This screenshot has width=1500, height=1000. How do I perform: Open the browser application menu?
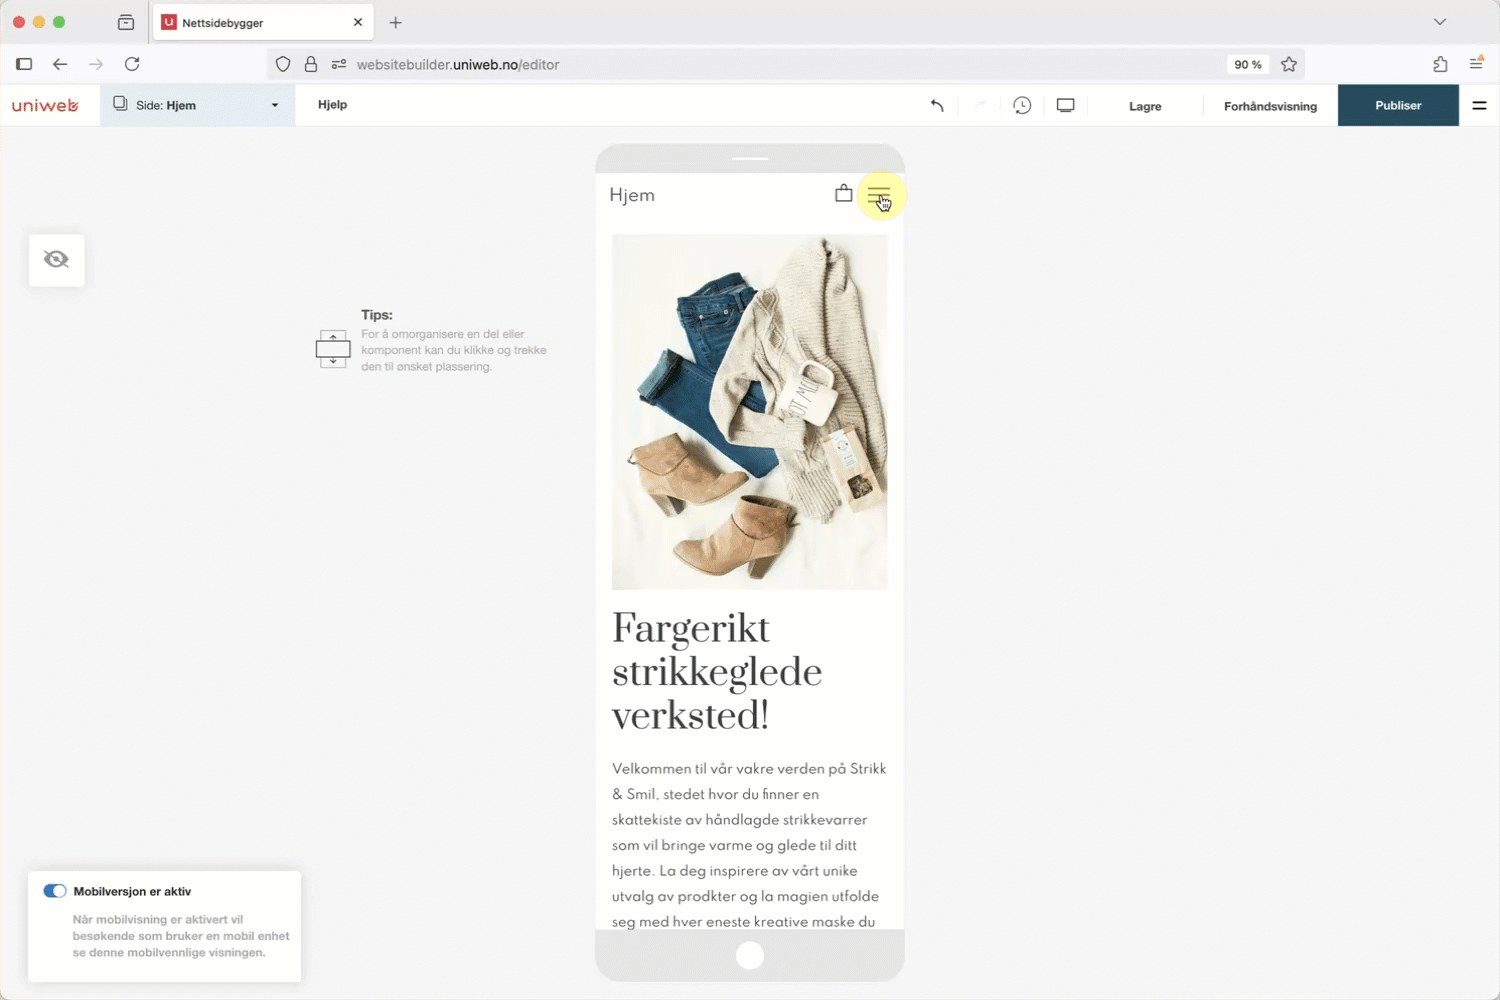click(x=1477, y=63)
